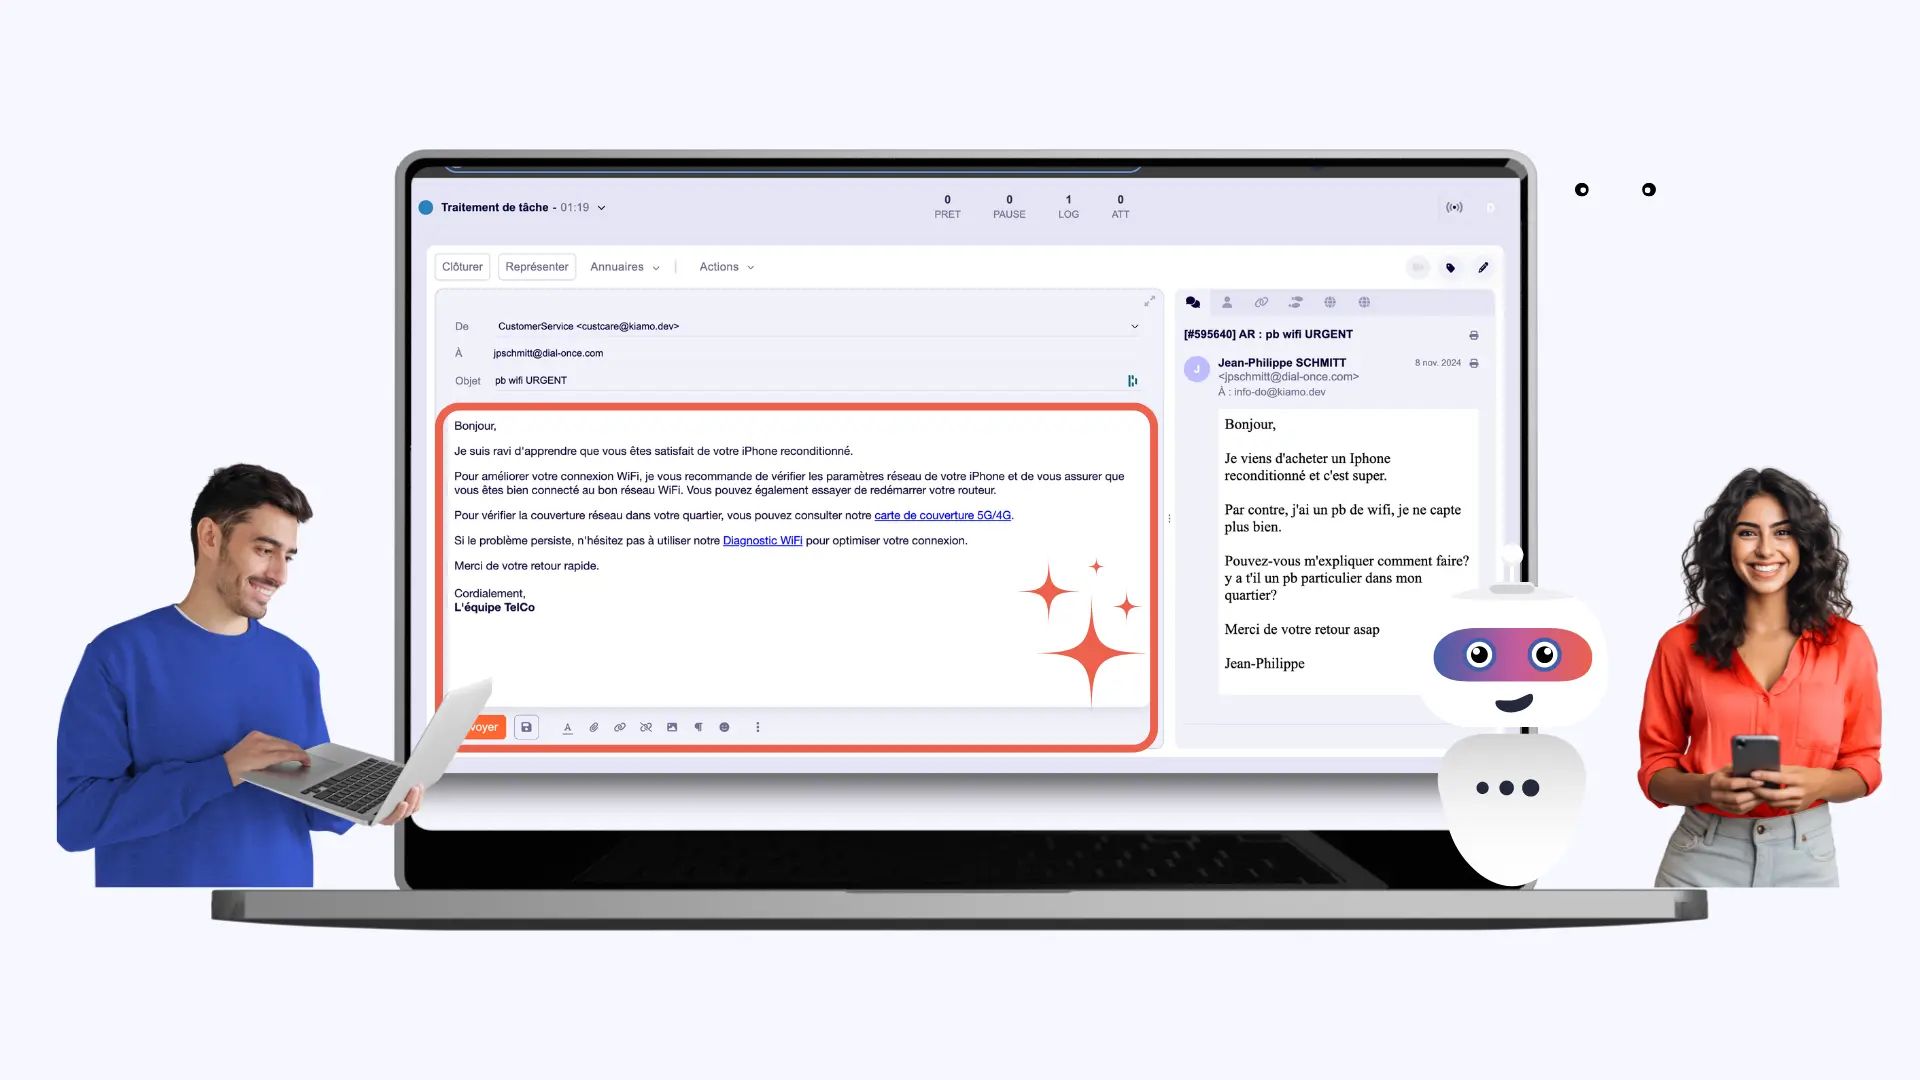Switch to the contact person tab
Screen dimensions: 1920x1080
click(x=1227, y=302)
